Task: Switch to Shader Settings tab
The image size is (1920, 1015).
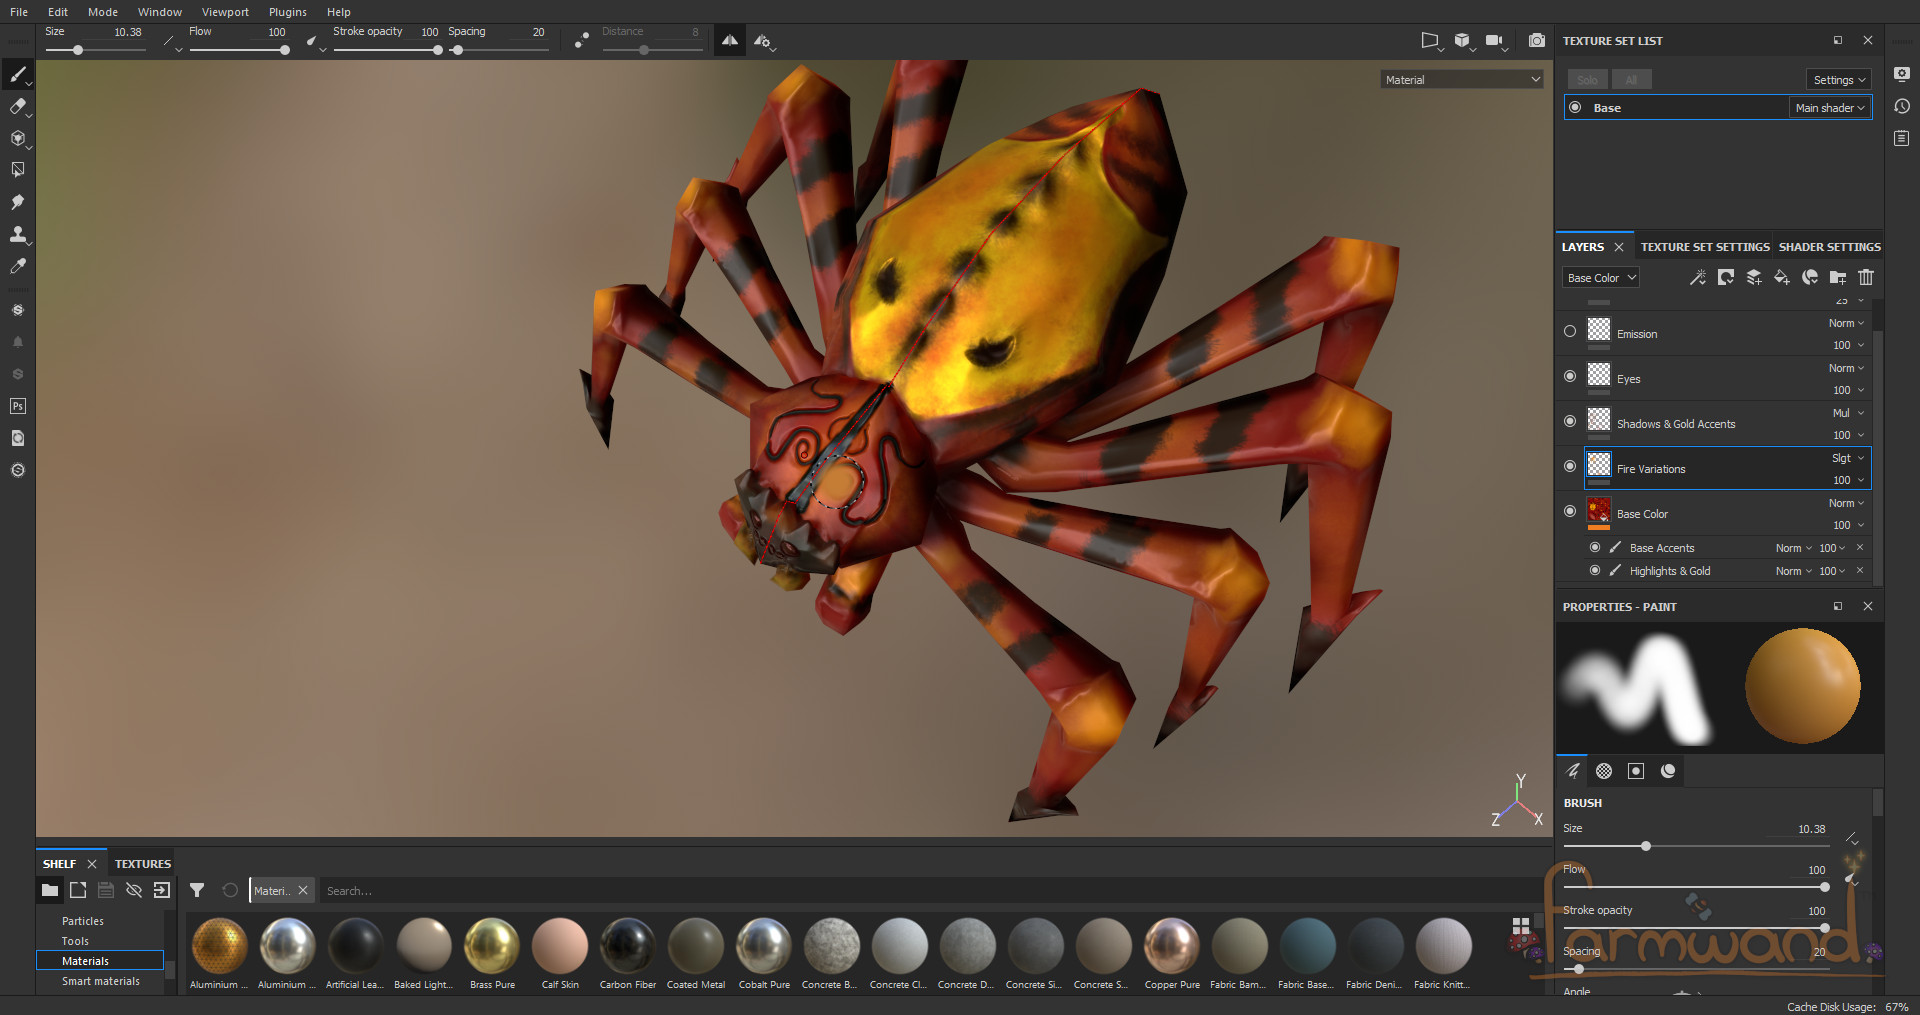Action: tap(1829, 247)
